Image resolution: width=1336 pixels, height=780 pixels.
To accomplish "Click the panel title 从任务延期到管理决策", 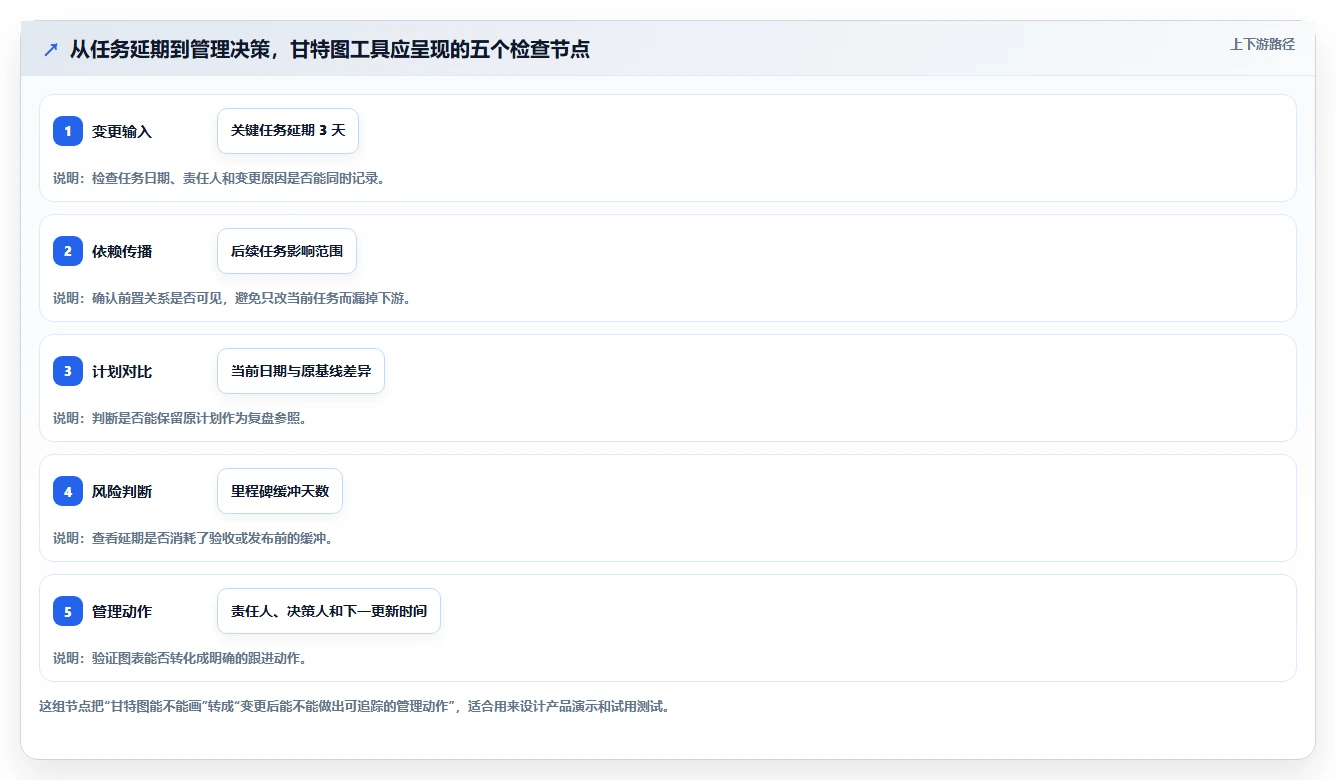I will pos(330,49).
